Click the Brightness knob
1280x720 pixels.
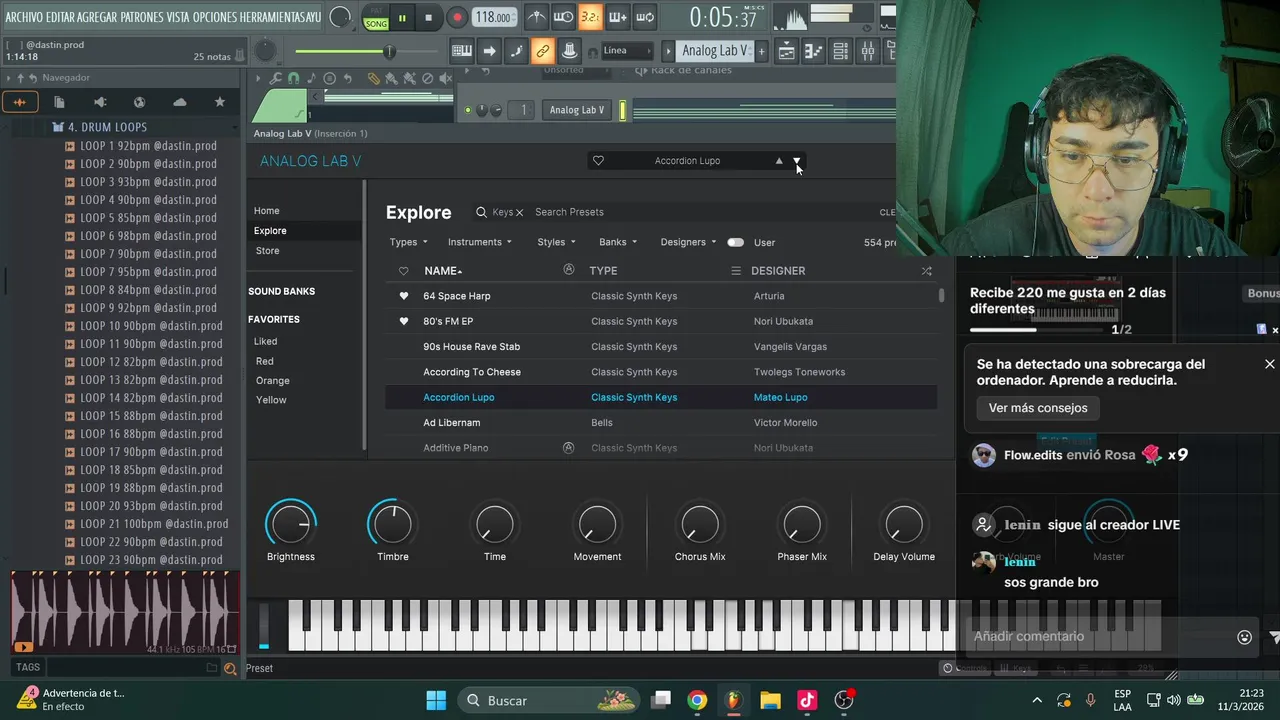[x=291, y=524]
